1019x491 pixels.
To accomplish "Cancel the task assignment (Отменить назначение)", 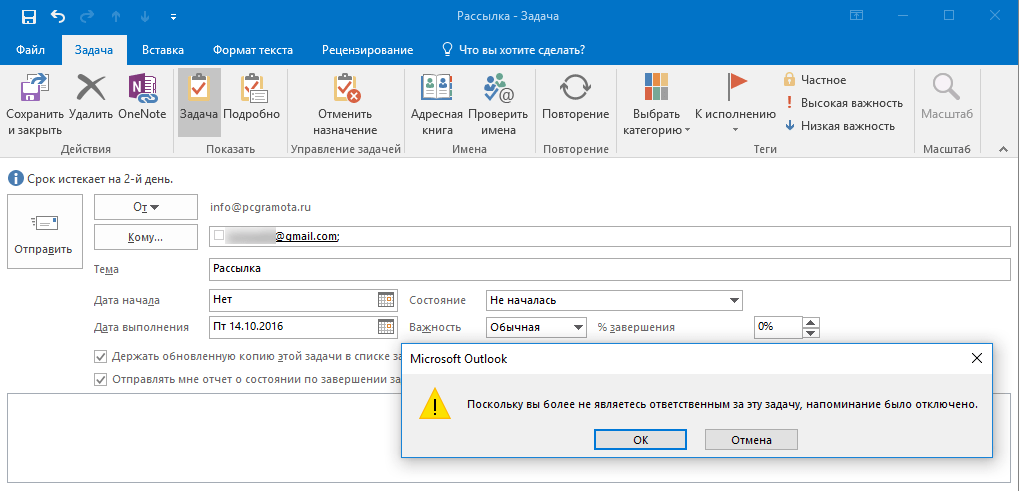I will 345,104.
